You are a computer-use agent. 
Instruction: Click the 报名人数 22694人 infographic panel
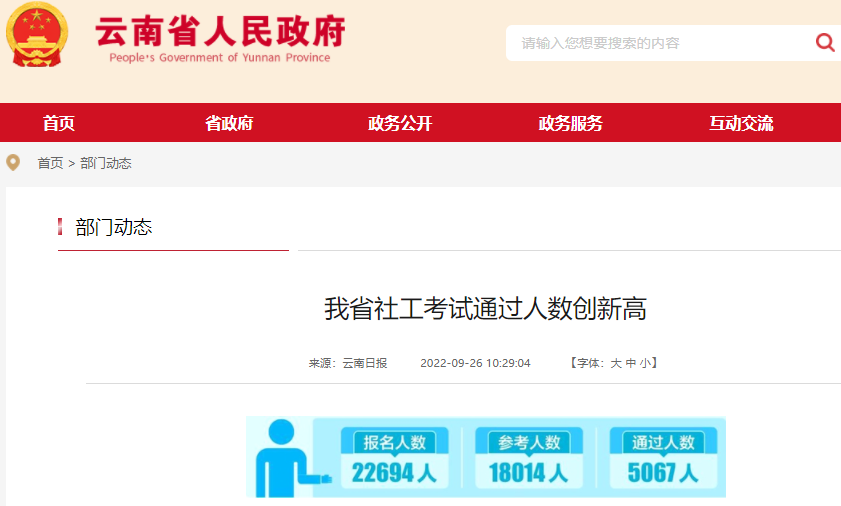tap(394, 460)
